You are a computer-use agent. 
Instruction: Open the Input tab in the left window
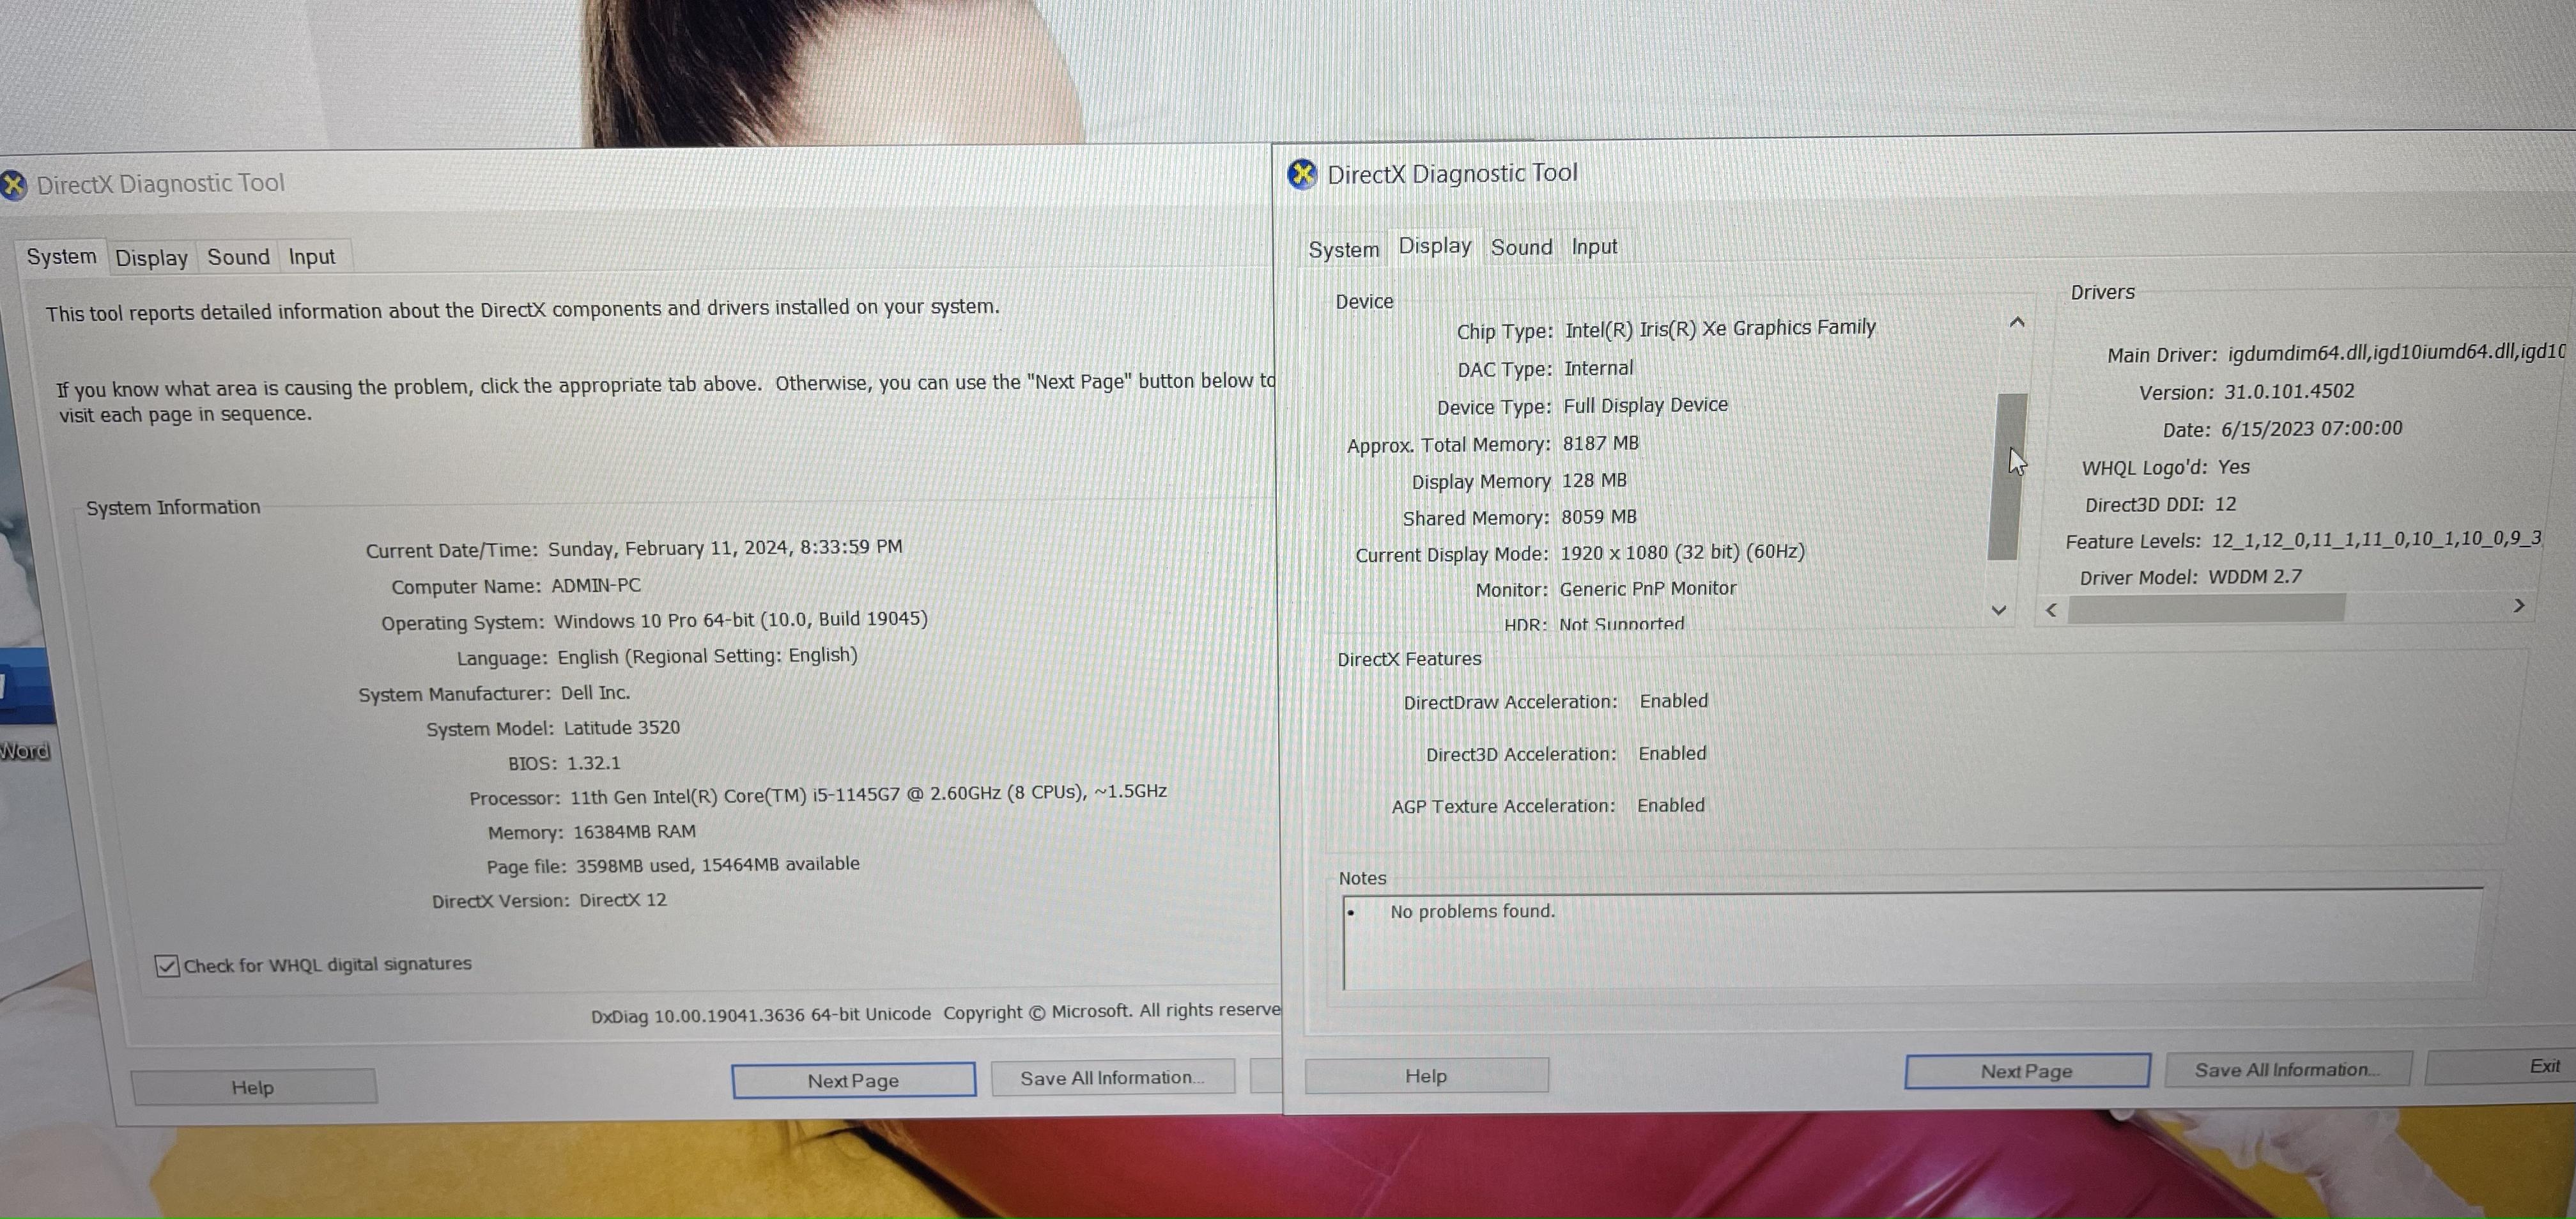pyautogui.click(x=312, y=257)
